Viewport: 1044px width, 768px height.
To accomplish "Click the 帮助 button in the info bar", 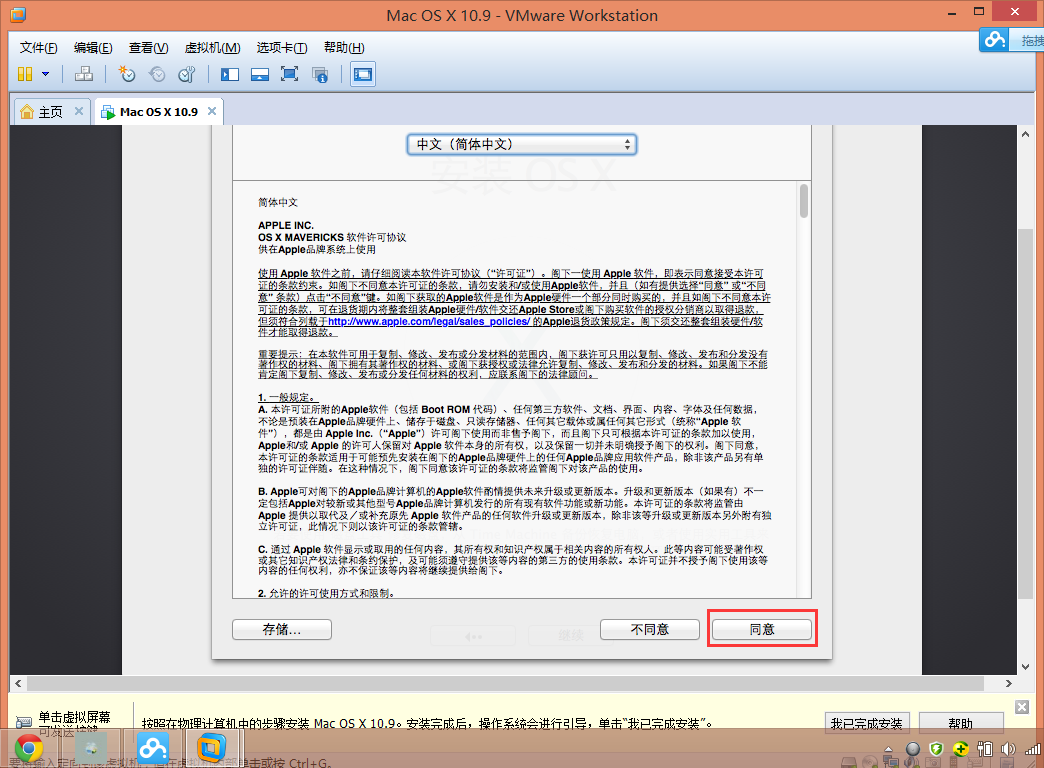I will click(x=961, y=723).
